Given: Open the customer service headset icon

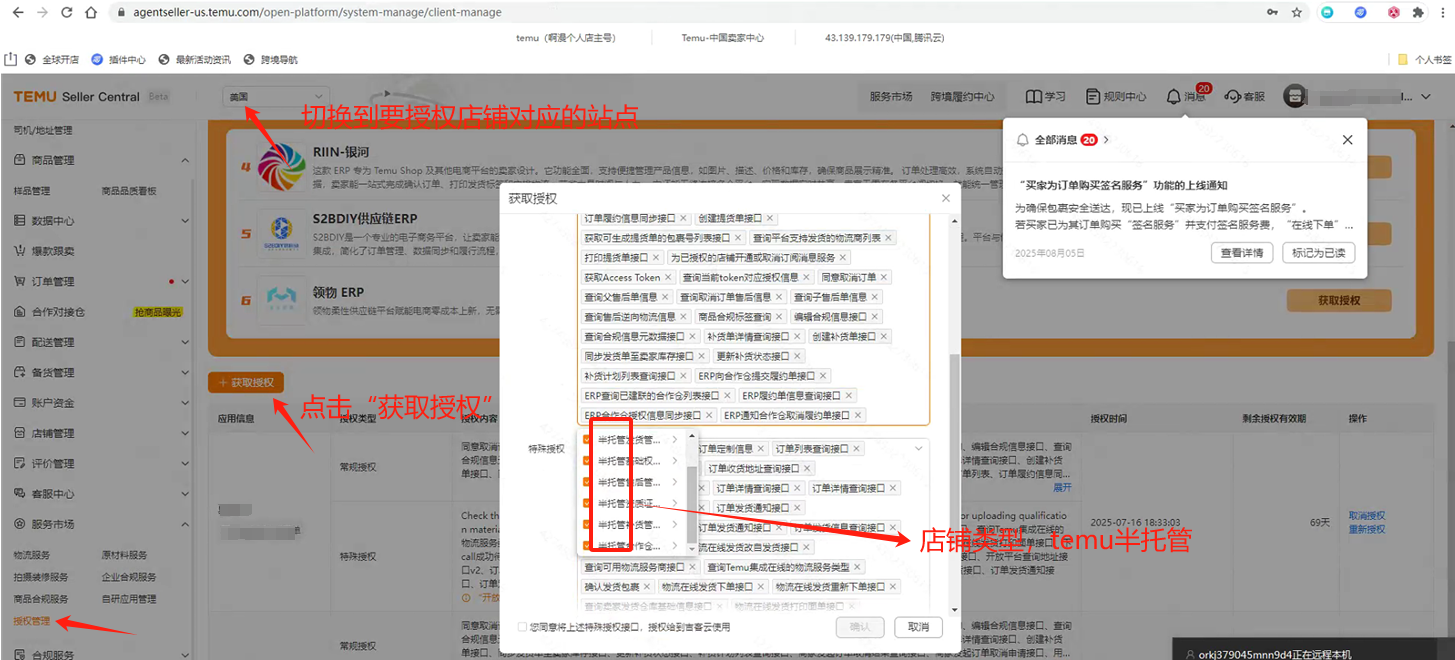Looking at the screenshot, I should click(x=1233, y=97).
